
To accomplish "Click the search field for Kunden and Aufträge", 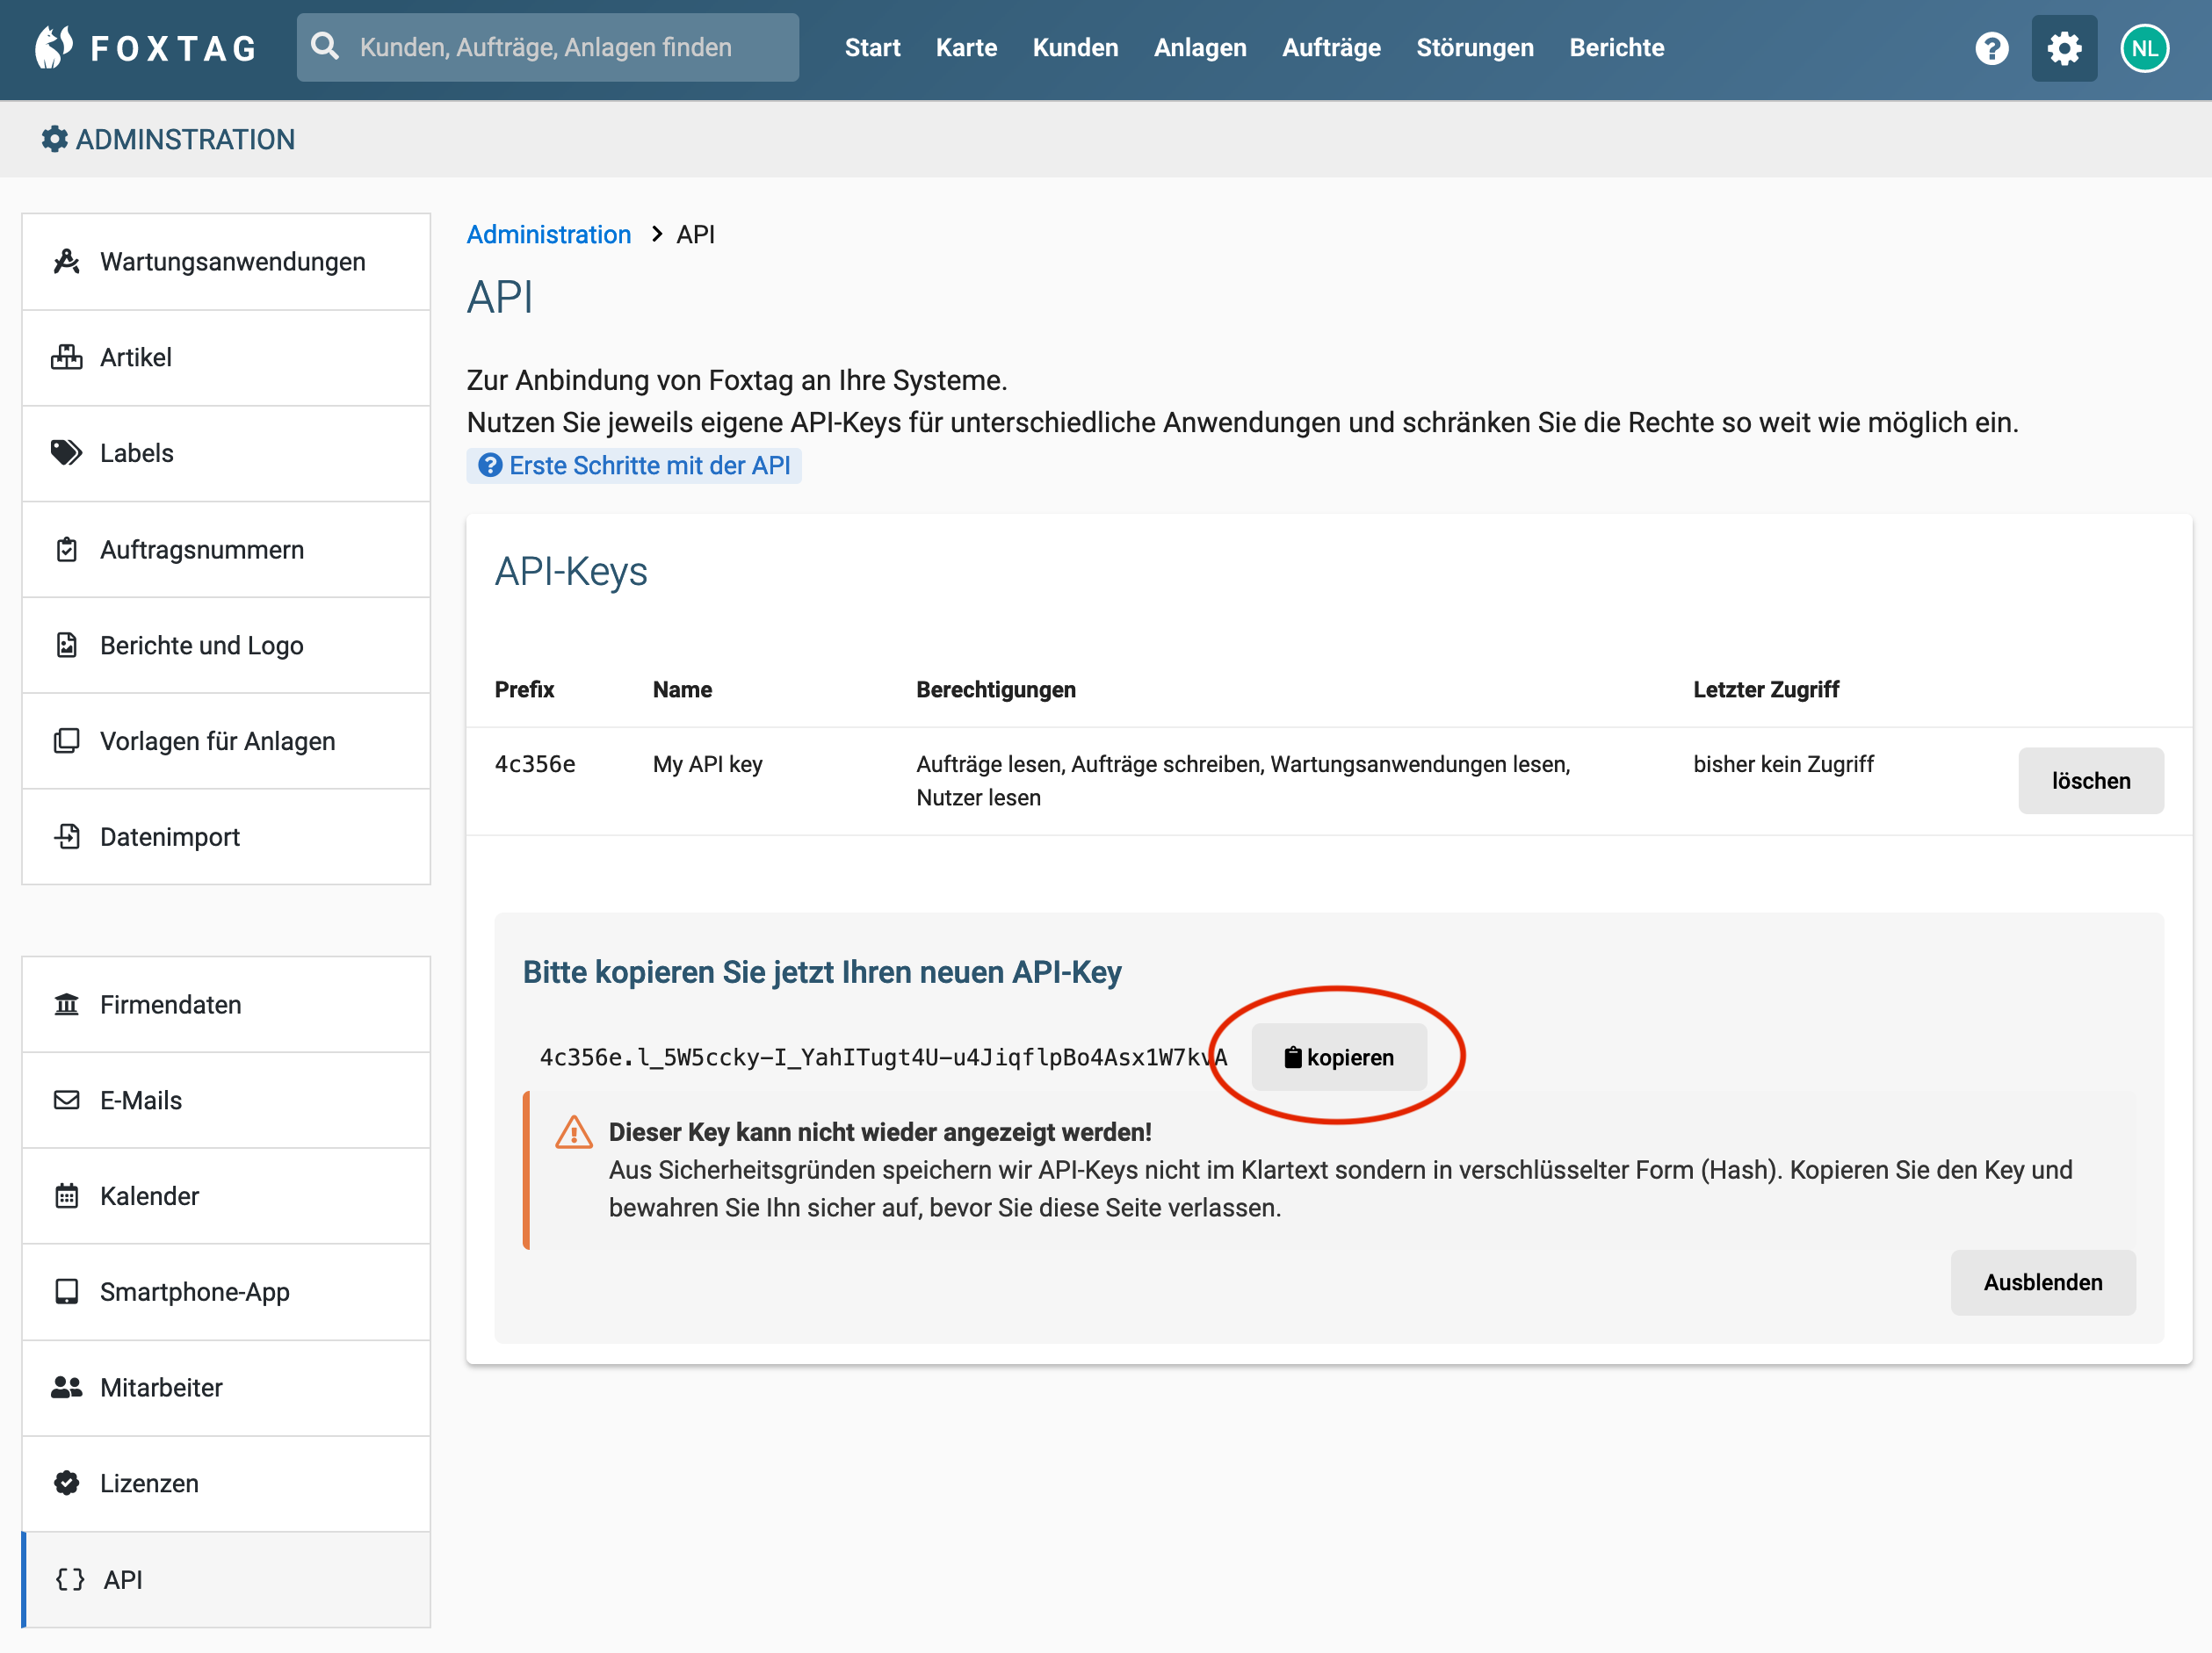I will [x=548, y=47].
